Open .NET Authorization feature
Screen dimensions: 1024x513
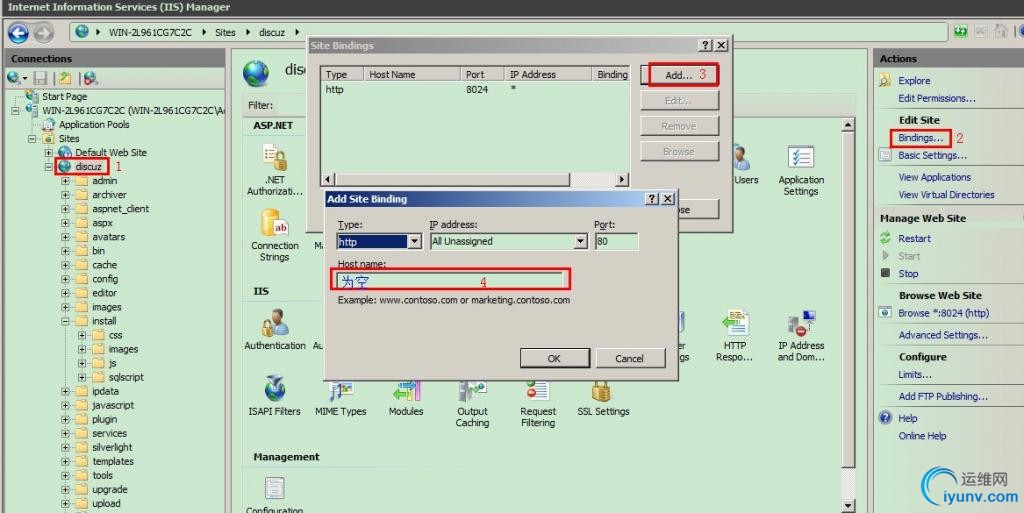coord(275,170)
